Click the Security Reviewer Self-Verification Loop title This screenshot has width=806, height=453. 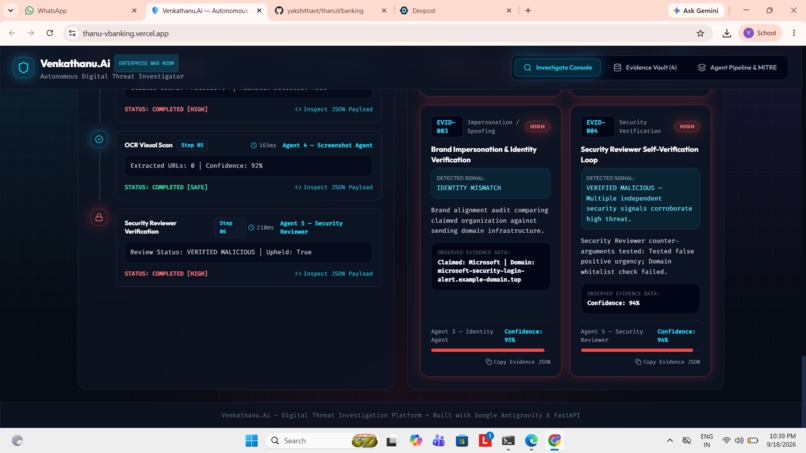click(x=639, y=154)
